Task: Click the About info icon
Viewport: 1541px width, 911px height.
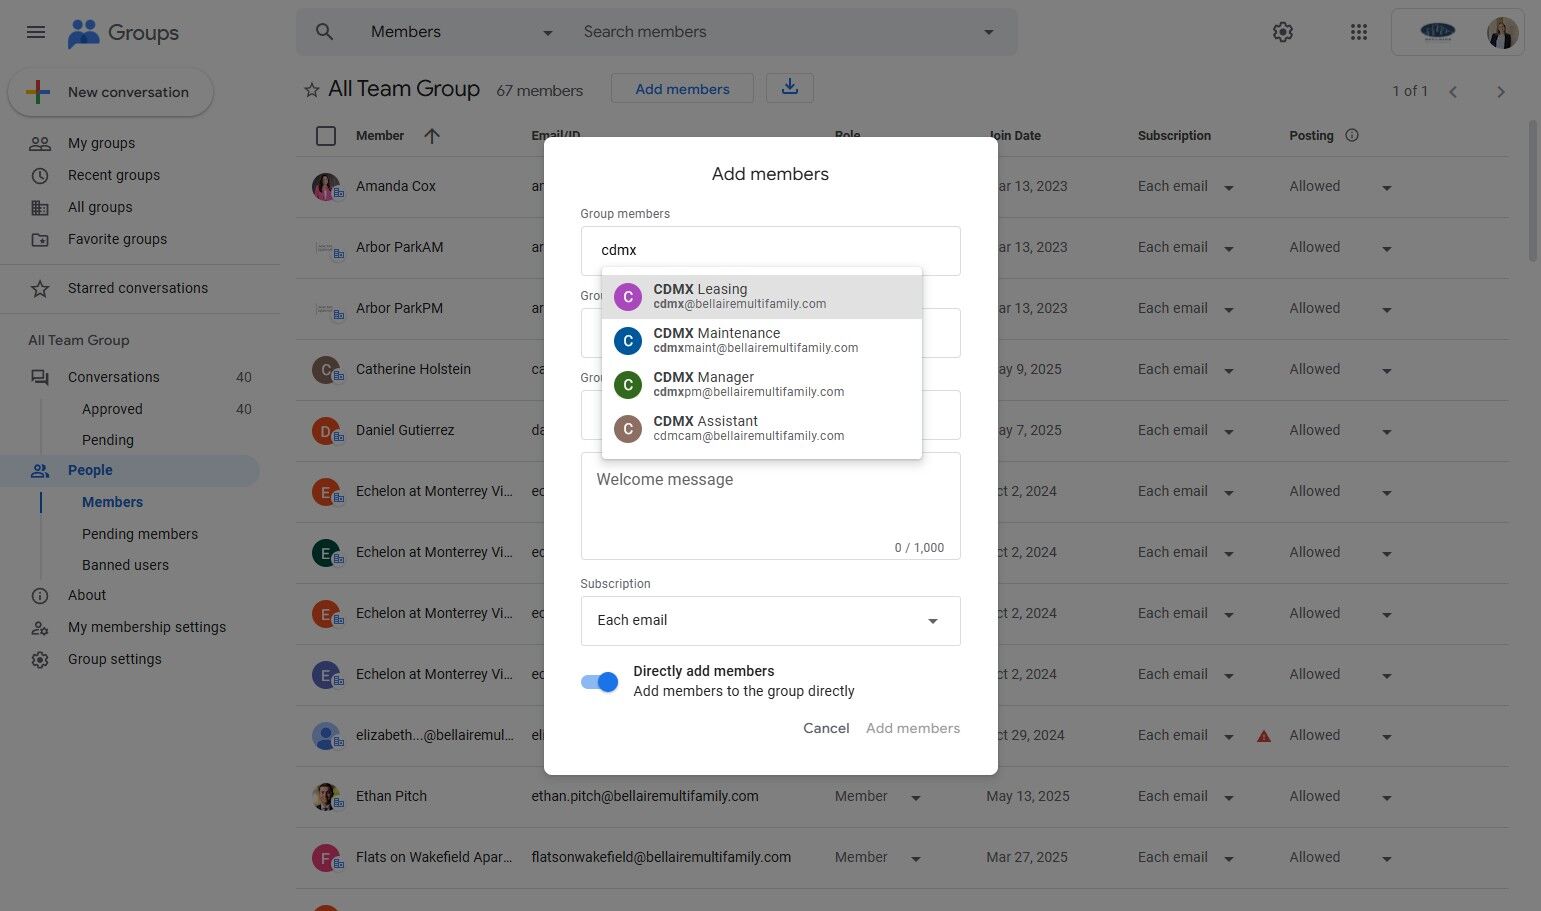Action: tap(40, 596)
